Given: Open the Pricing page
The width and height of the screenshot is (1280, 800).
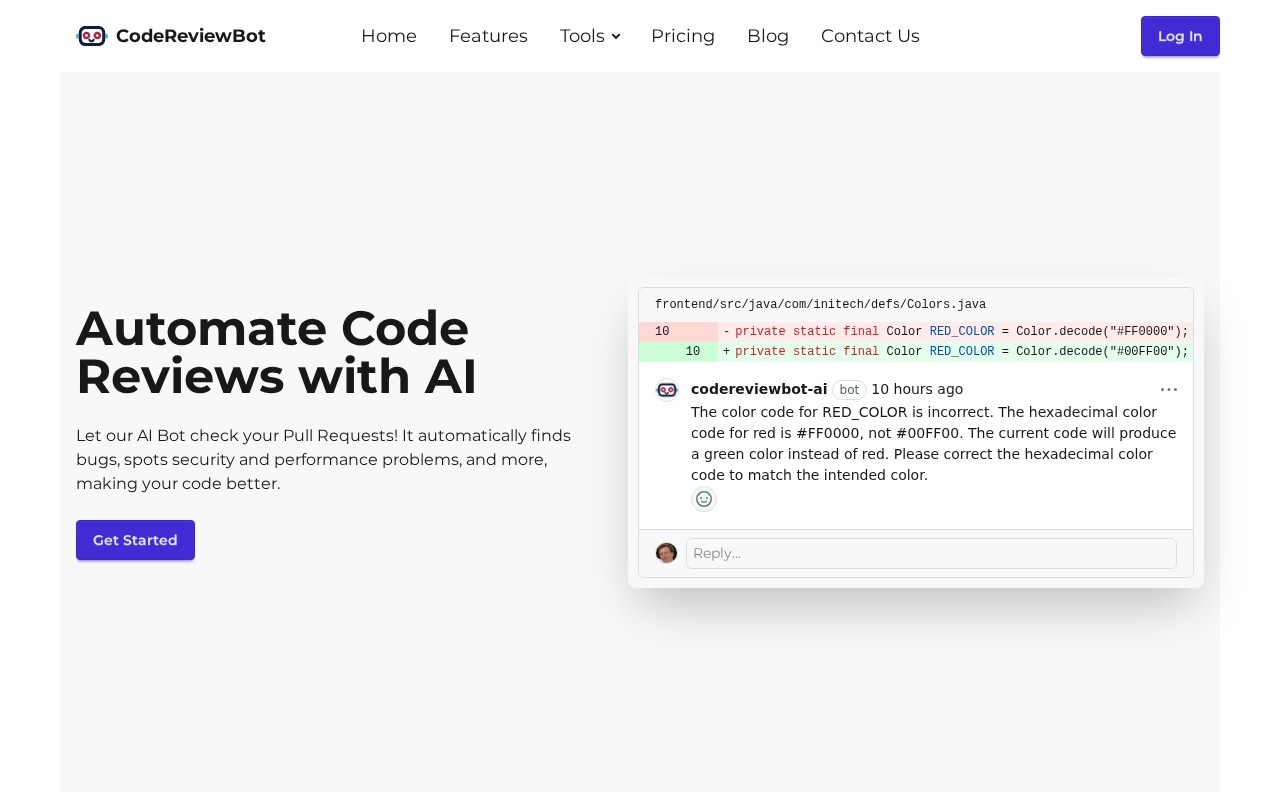Looking at the screenshot, I should (x=683, y=36).
